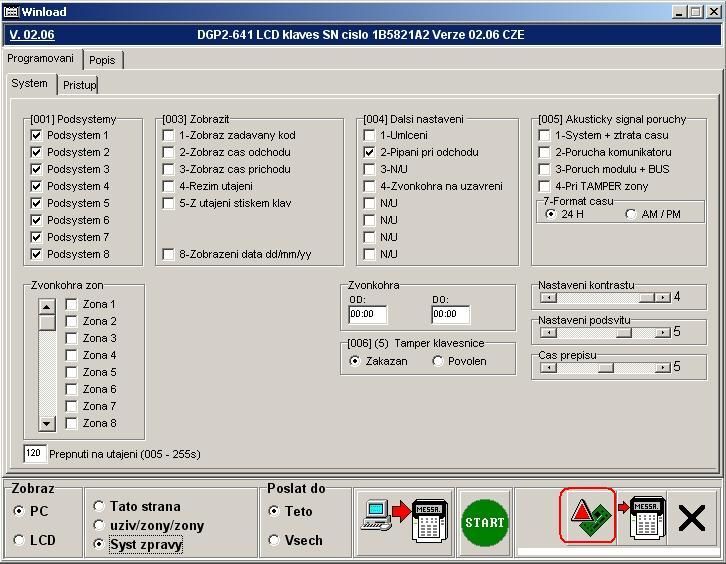Switch to the Popis tab

pos(102,60)
